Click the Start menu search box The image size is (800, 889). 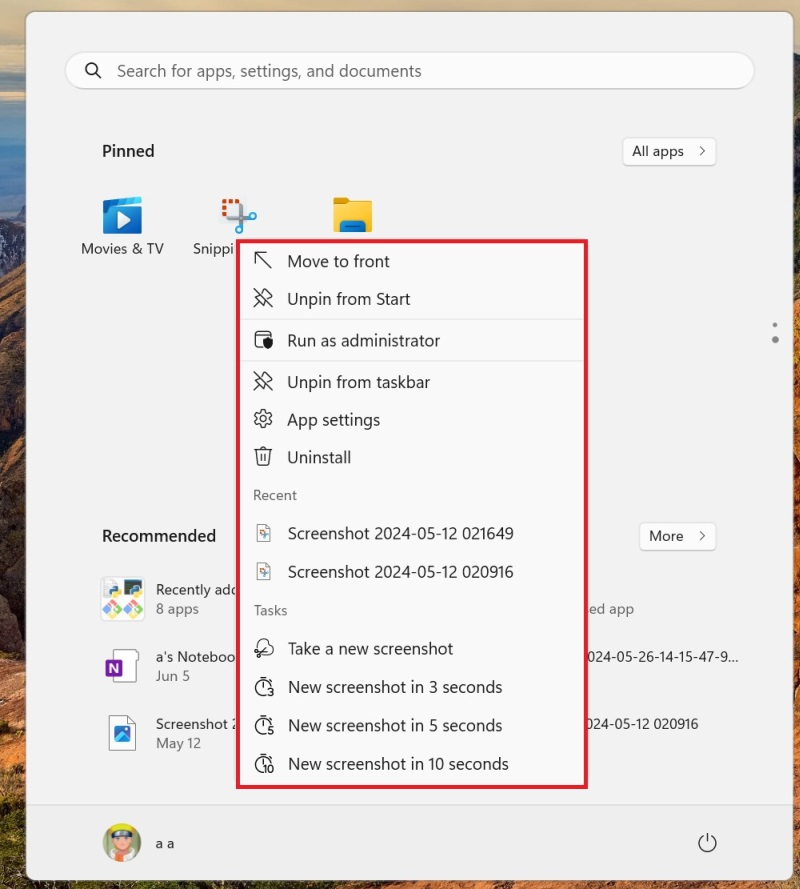409,71
